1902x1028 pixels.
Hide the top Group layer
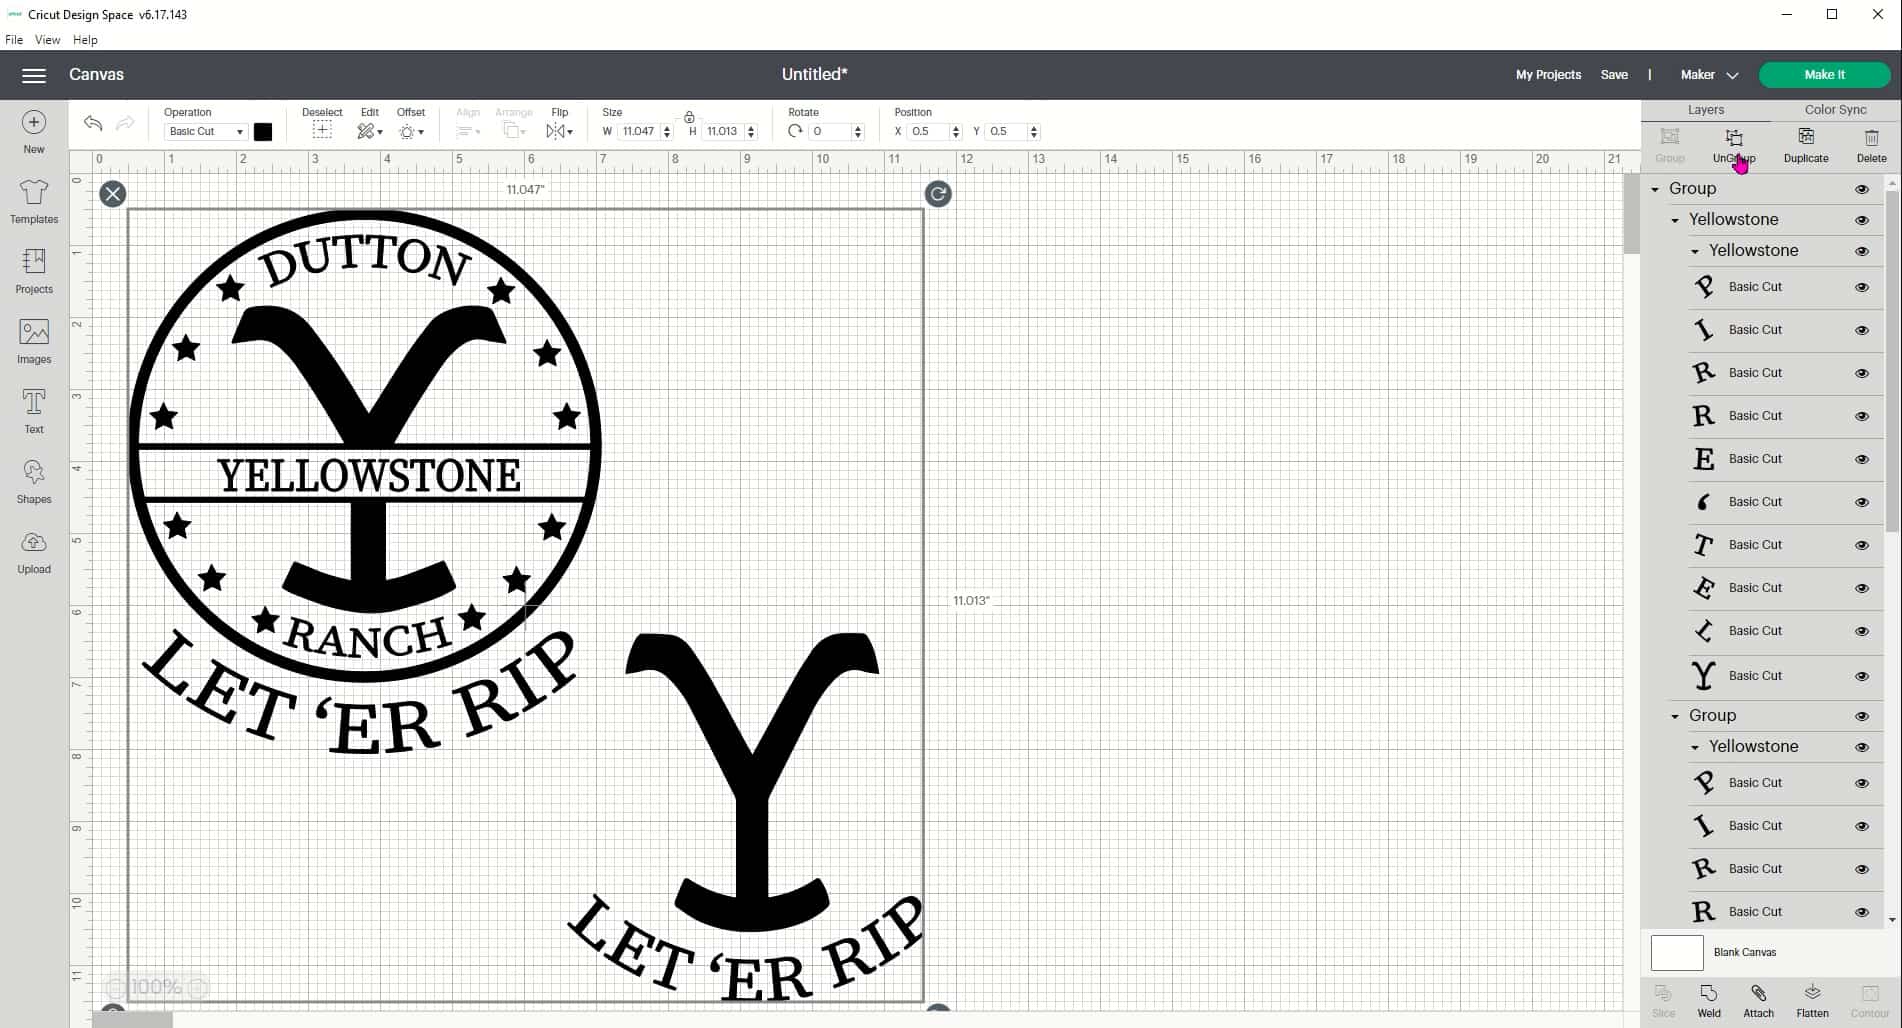[1862, 189]
